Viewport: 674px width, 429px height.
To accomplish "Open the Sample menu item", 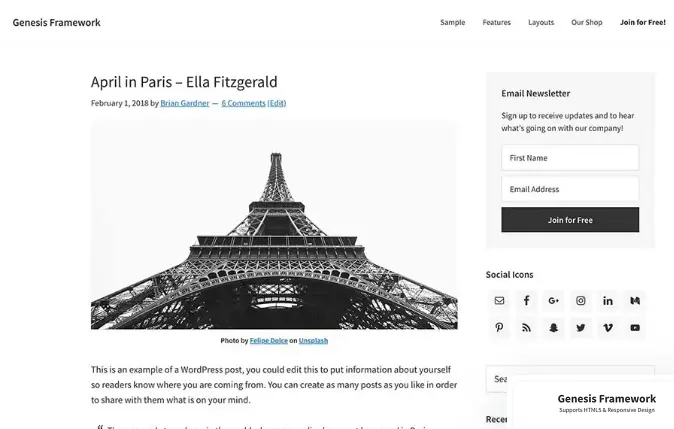I will 452,22.
